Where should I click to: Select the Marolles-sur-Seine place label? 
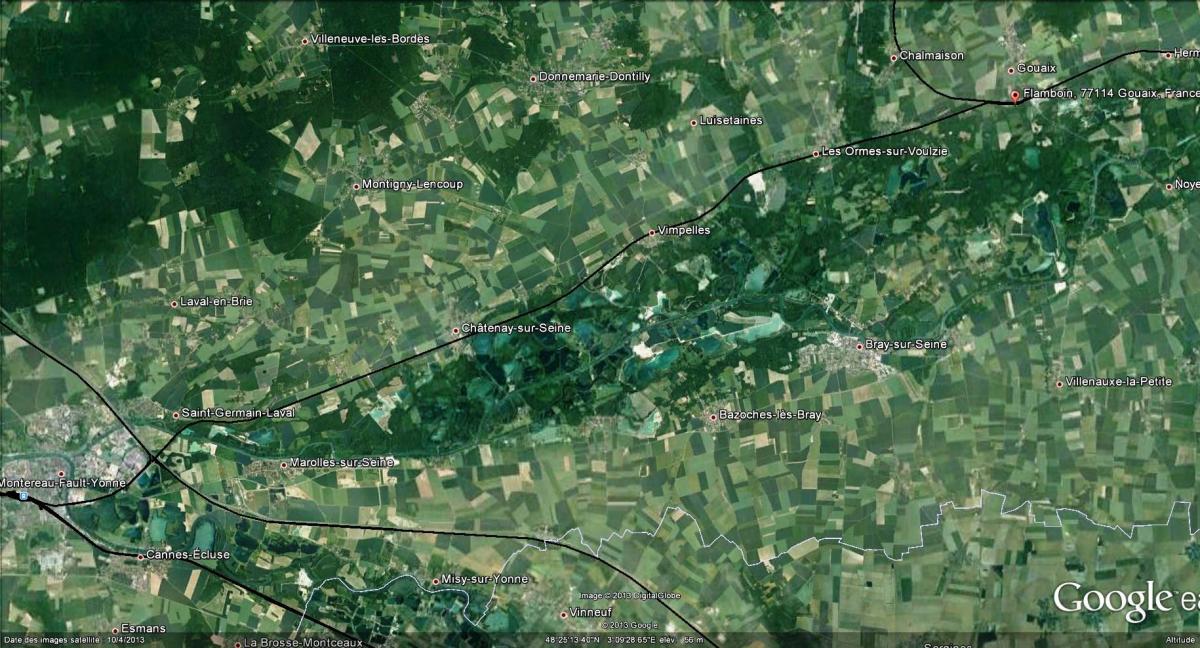[x=342, y=462]
